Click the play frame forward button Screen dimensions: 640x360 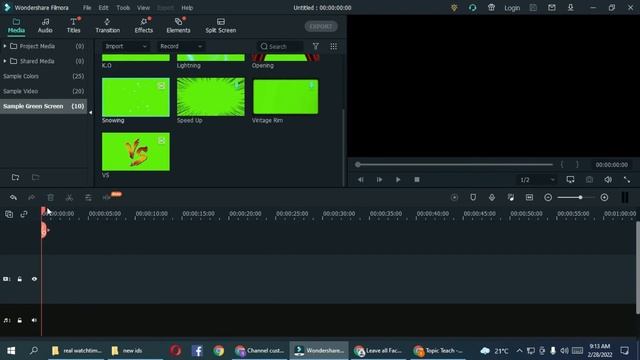[x=379, y=180]
